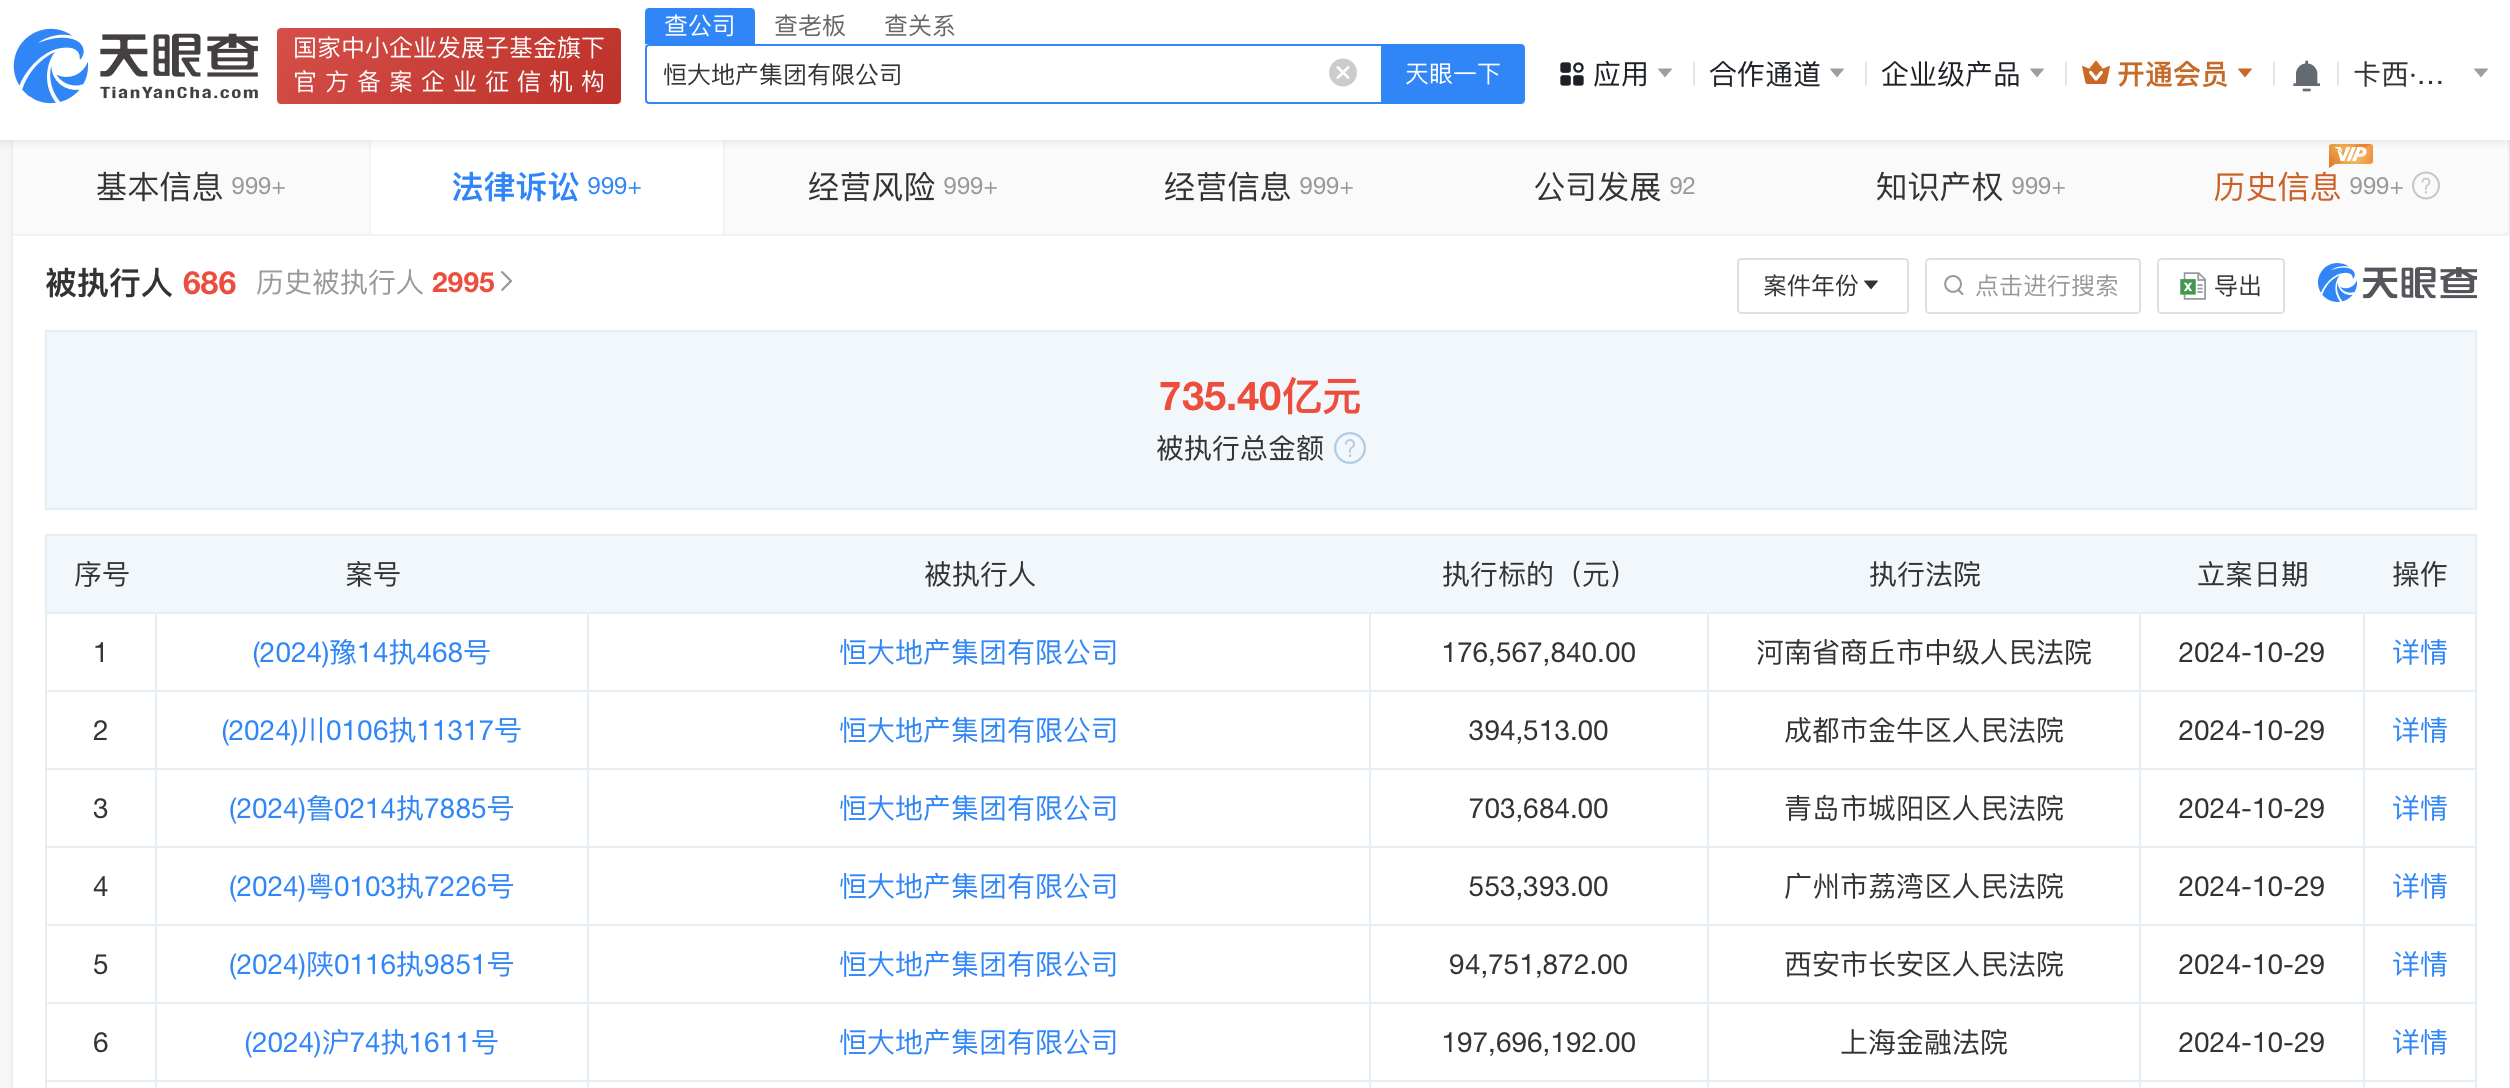2510x1088 pixels.
Task: Open the notification bell
Action: pyautogui.click(x=2306, y=73)
